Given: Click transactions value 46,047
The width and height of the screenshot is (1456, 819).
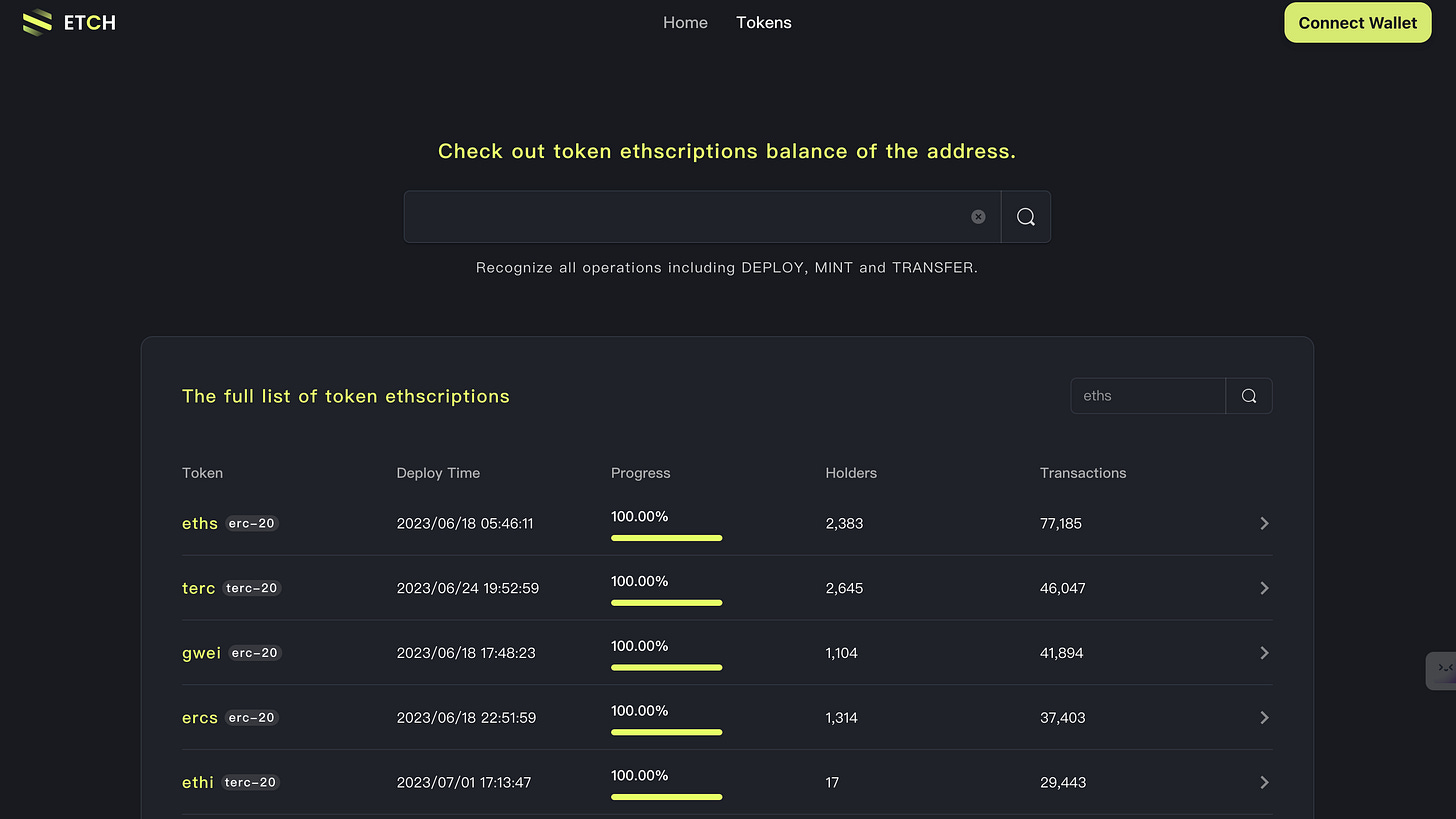Looking at the screenshot, I should point(1063,588).
